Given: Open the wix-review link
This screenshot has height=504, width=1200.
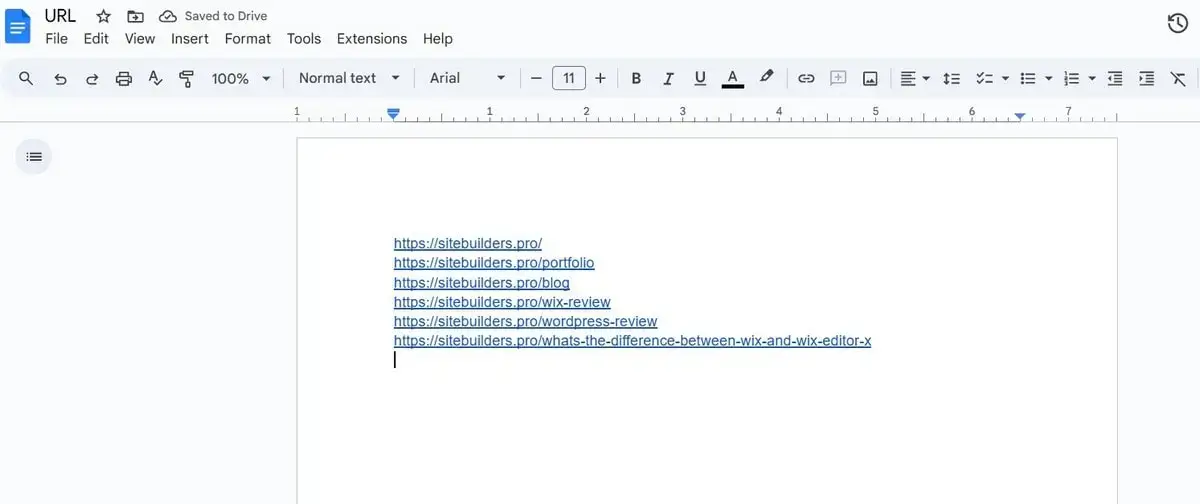Looking at the screenshot, I should point(502,302).
